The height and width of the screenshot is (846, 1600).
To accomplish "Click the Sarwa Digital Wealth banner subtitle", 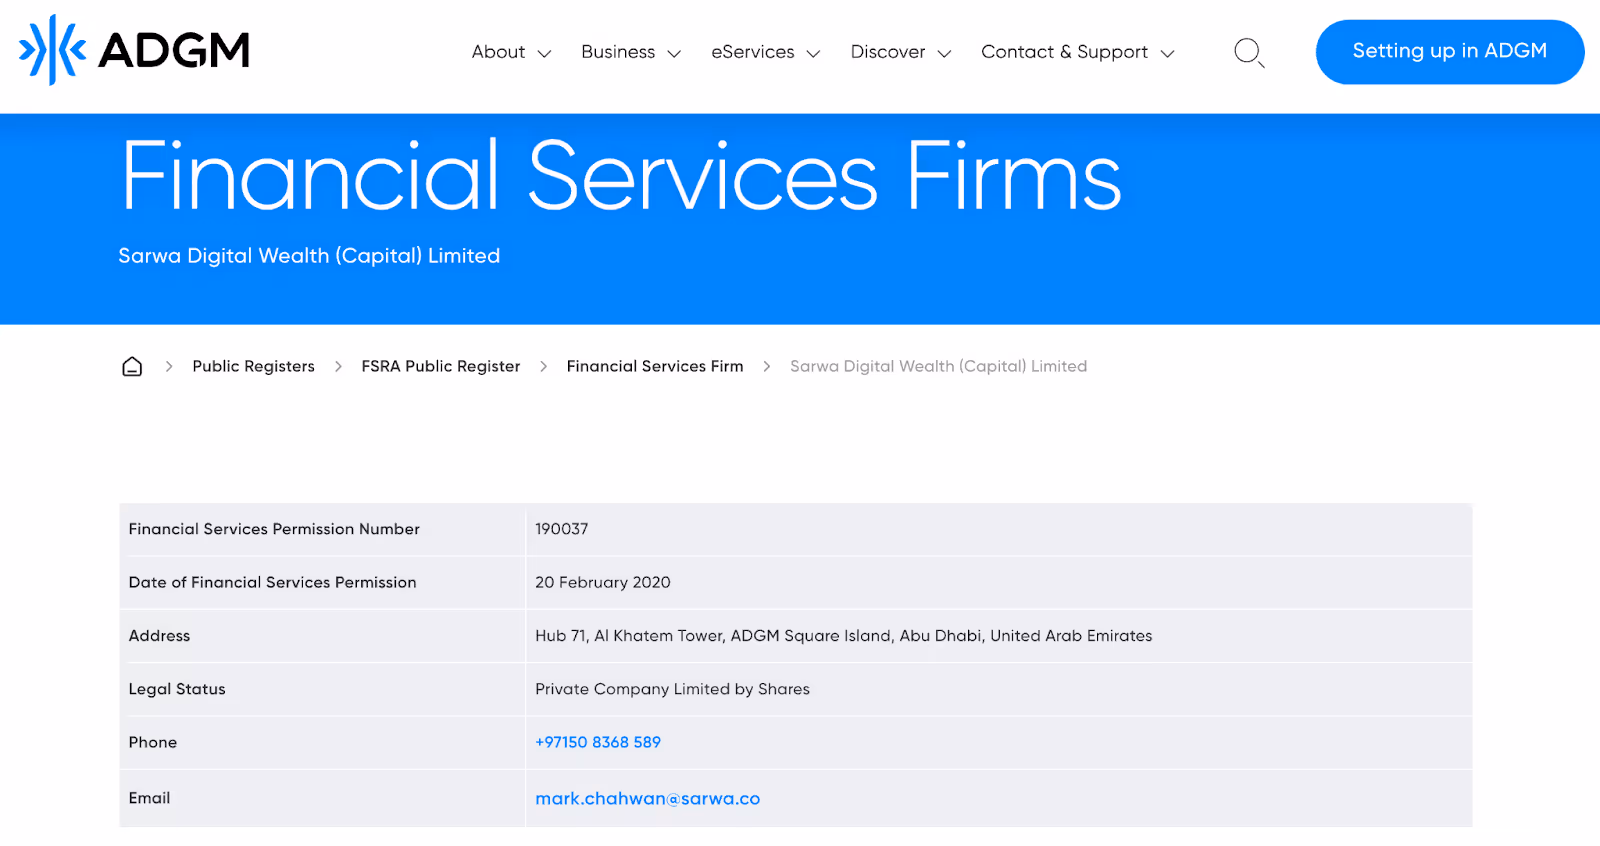I will pos(309,256).
